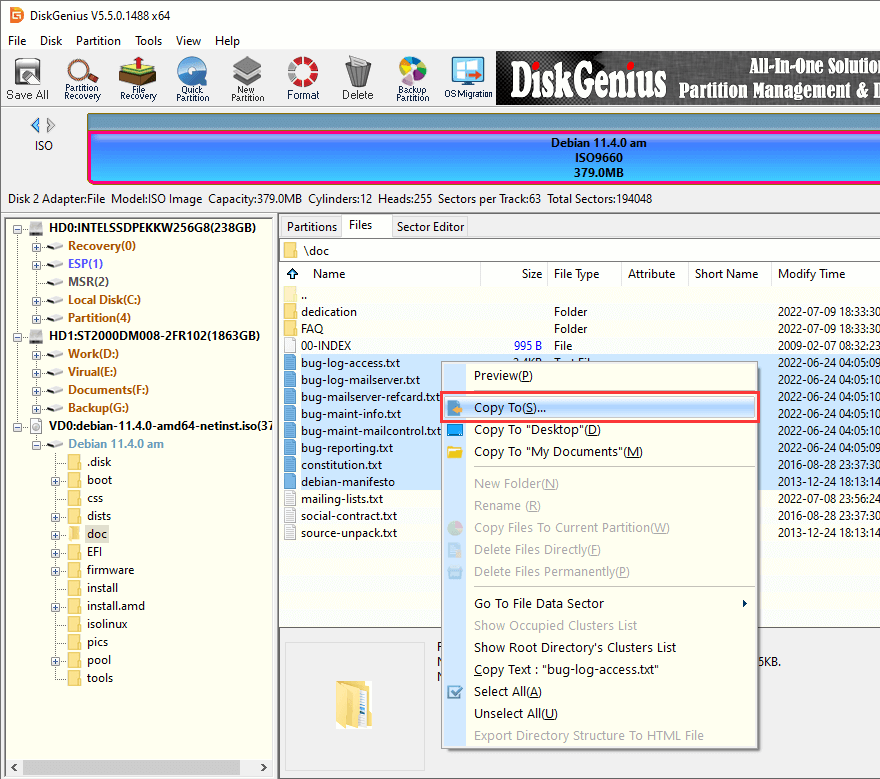Click the Format toolbar icon
This screenshot has width=880, height=779.
click(x=303, y=78)
